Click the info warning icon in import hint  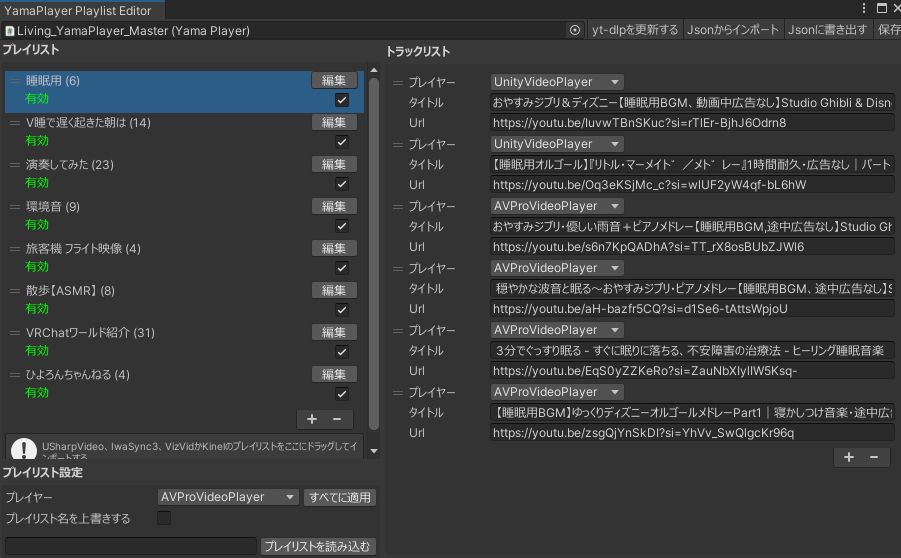pyautogui.click(x=24, y=448)
